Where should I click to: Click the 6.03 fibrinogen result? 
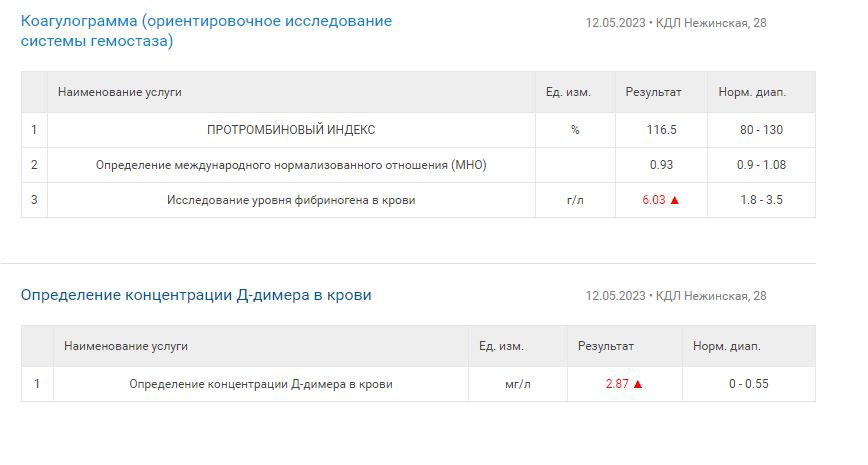tap(654, 200)
